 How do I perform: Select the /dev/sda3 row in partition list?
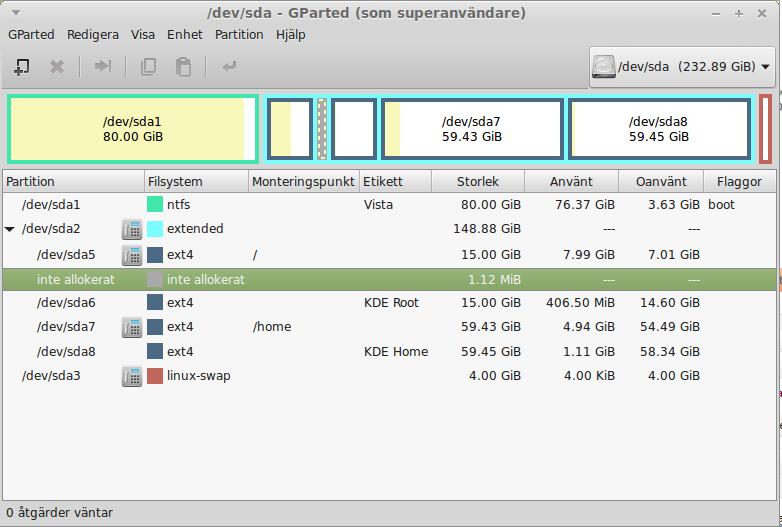pyautogui.click(x=390, y=375)
